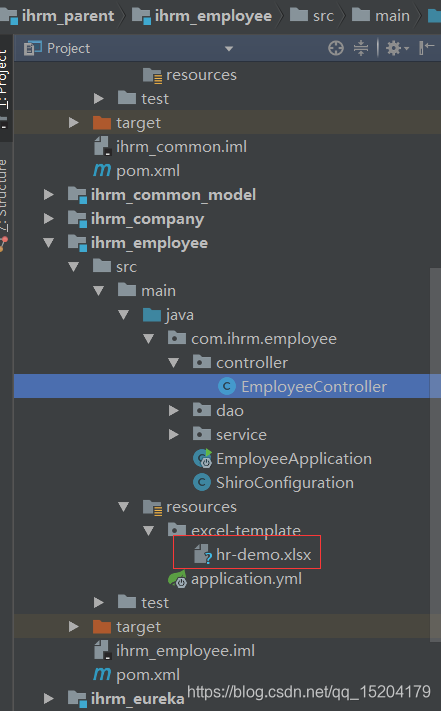
Task: Expand the upper target folder arrow
Action: [x=73, y=122]
